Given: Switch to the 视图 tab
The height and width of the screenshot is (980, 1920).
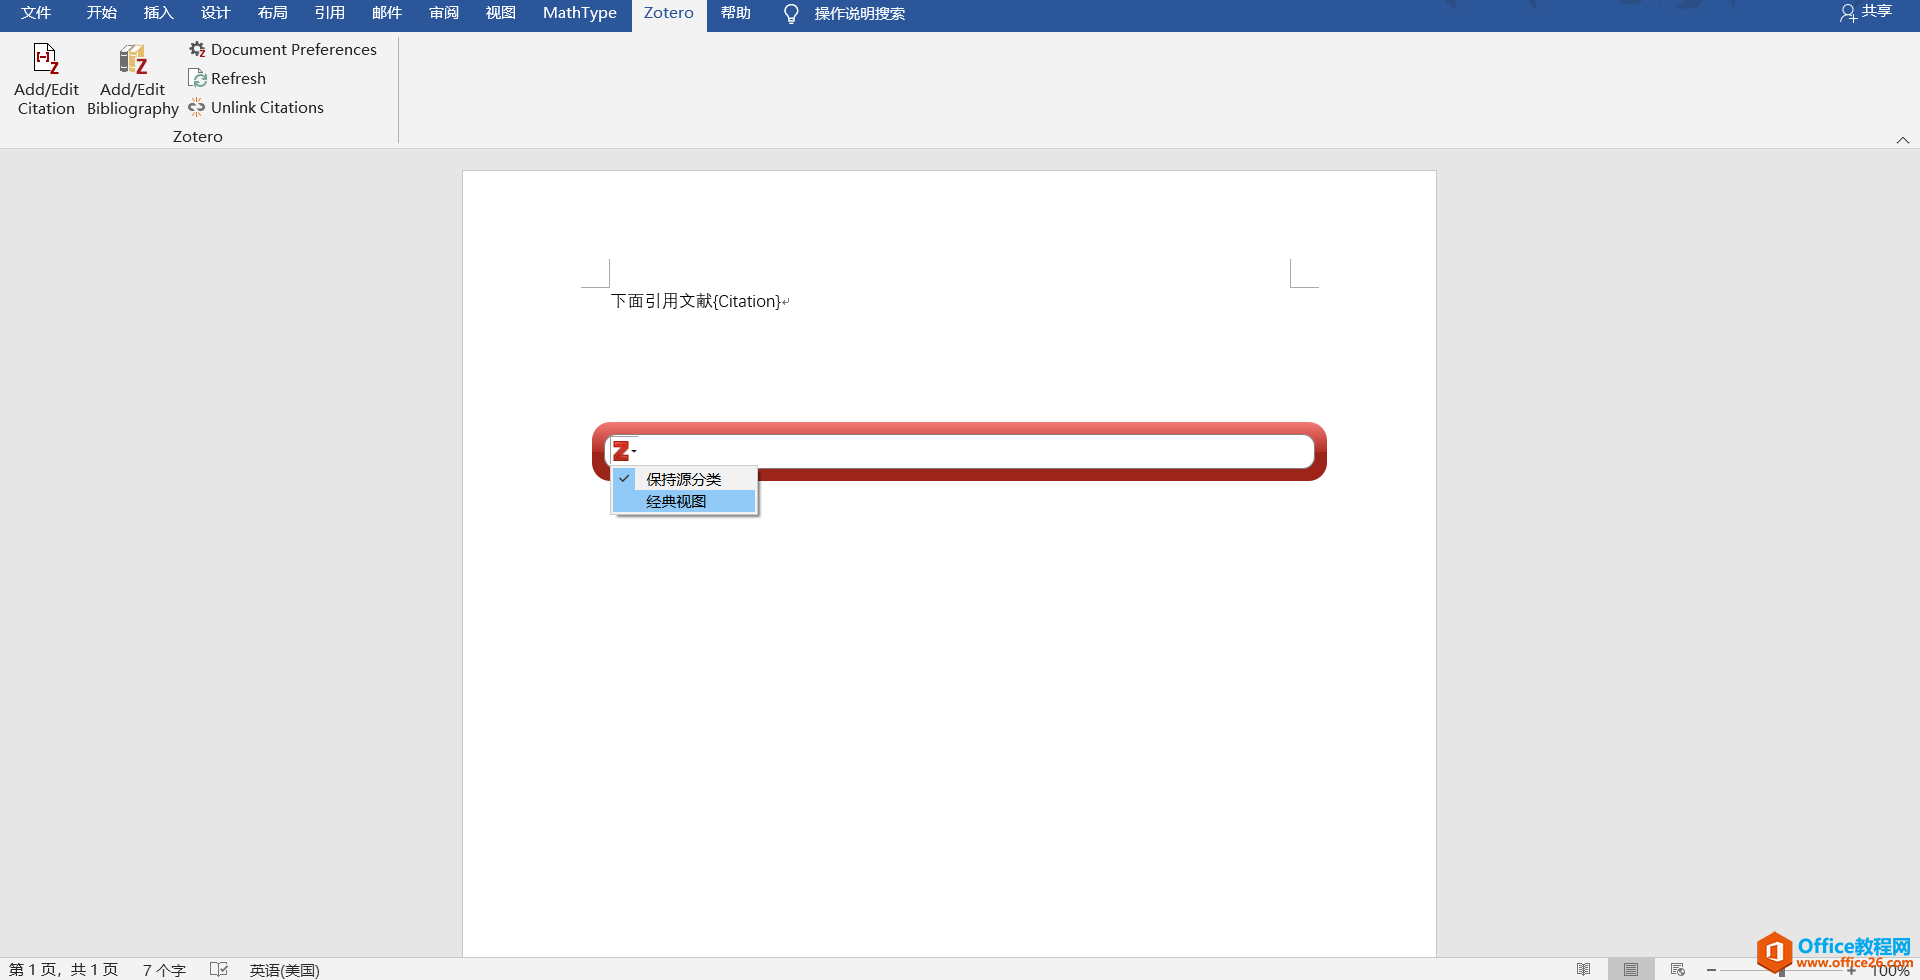Looking at the screenshot, I should [500, 13].
